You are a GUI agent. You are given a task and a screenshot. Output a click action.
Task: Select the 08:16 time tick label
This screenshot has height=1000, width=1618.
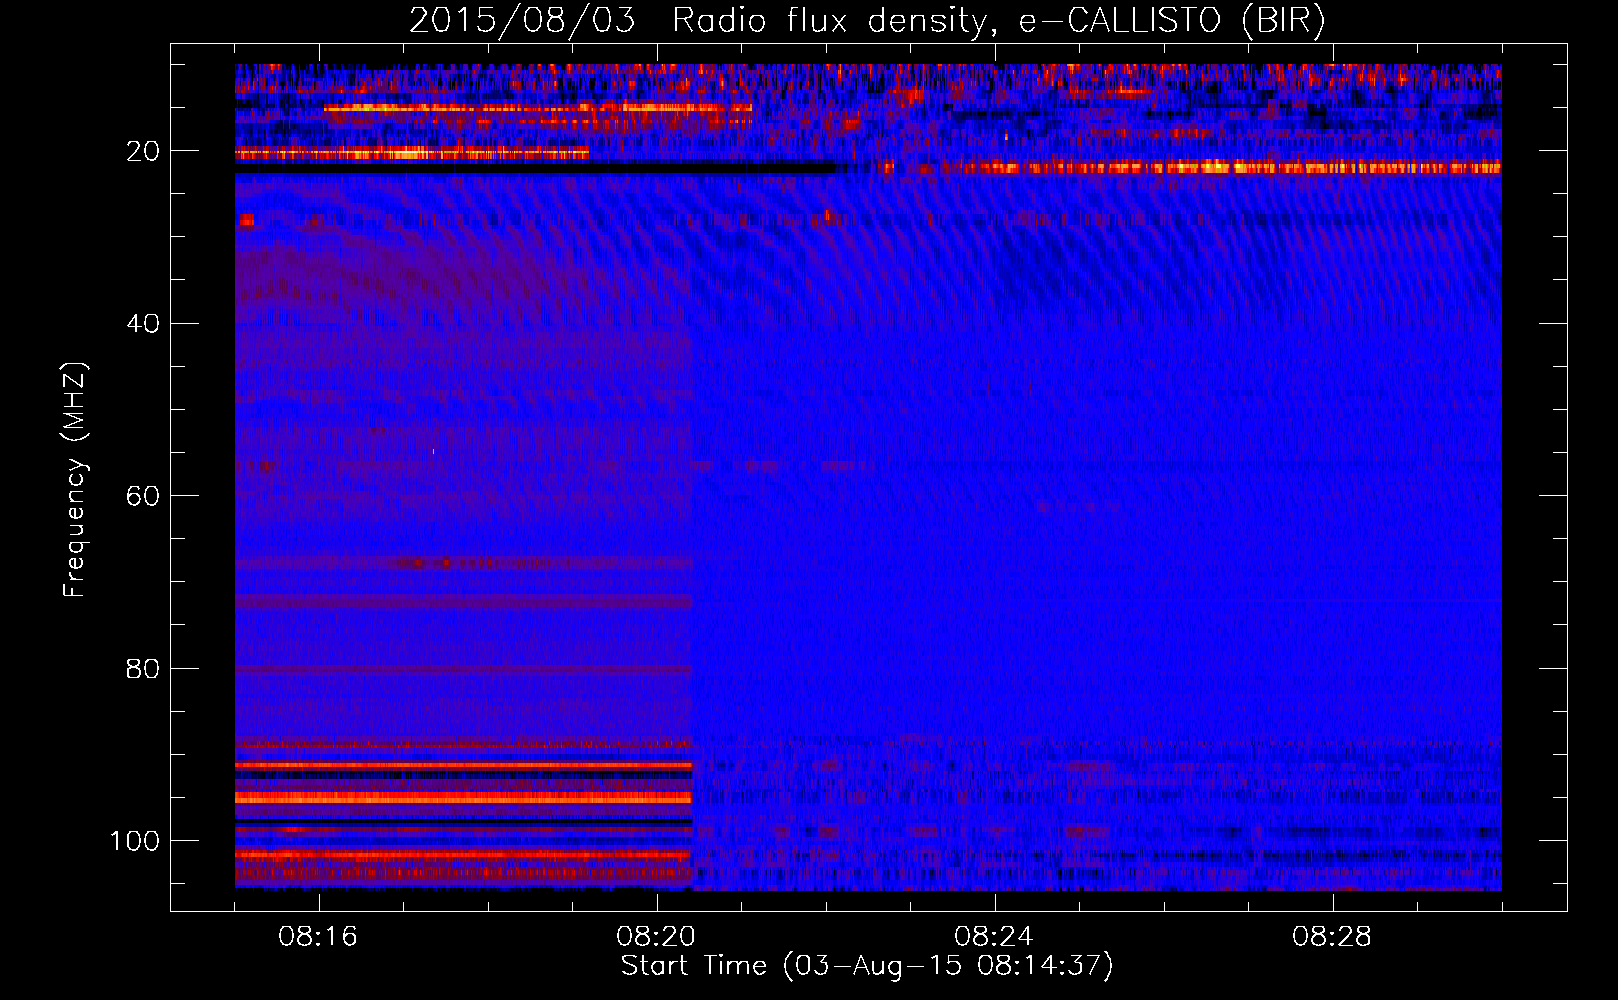319,937
